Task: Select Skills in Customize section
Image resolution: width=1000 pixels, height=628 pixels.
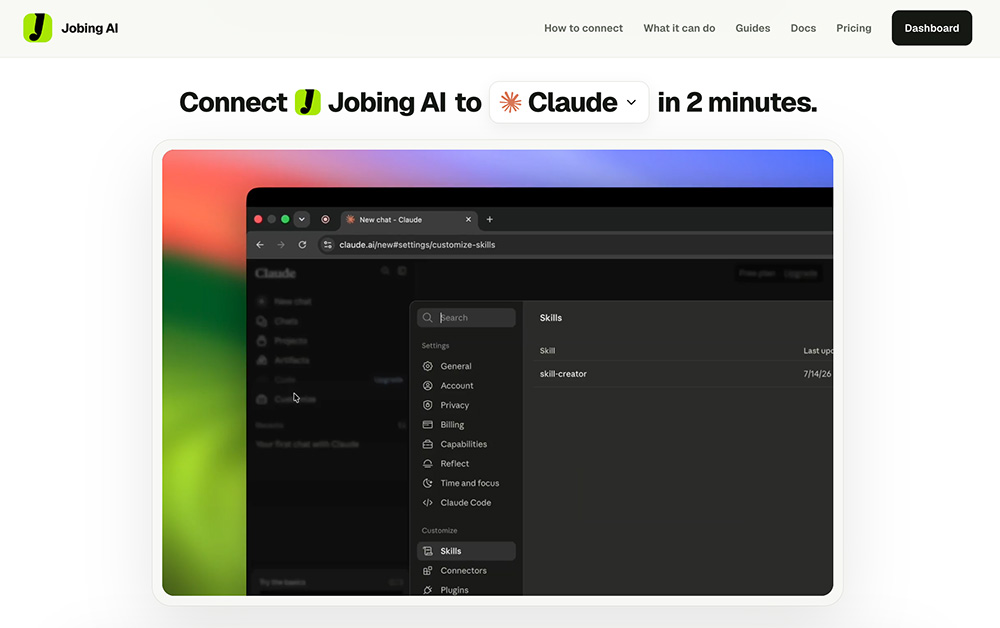Action: click(466, 551)
